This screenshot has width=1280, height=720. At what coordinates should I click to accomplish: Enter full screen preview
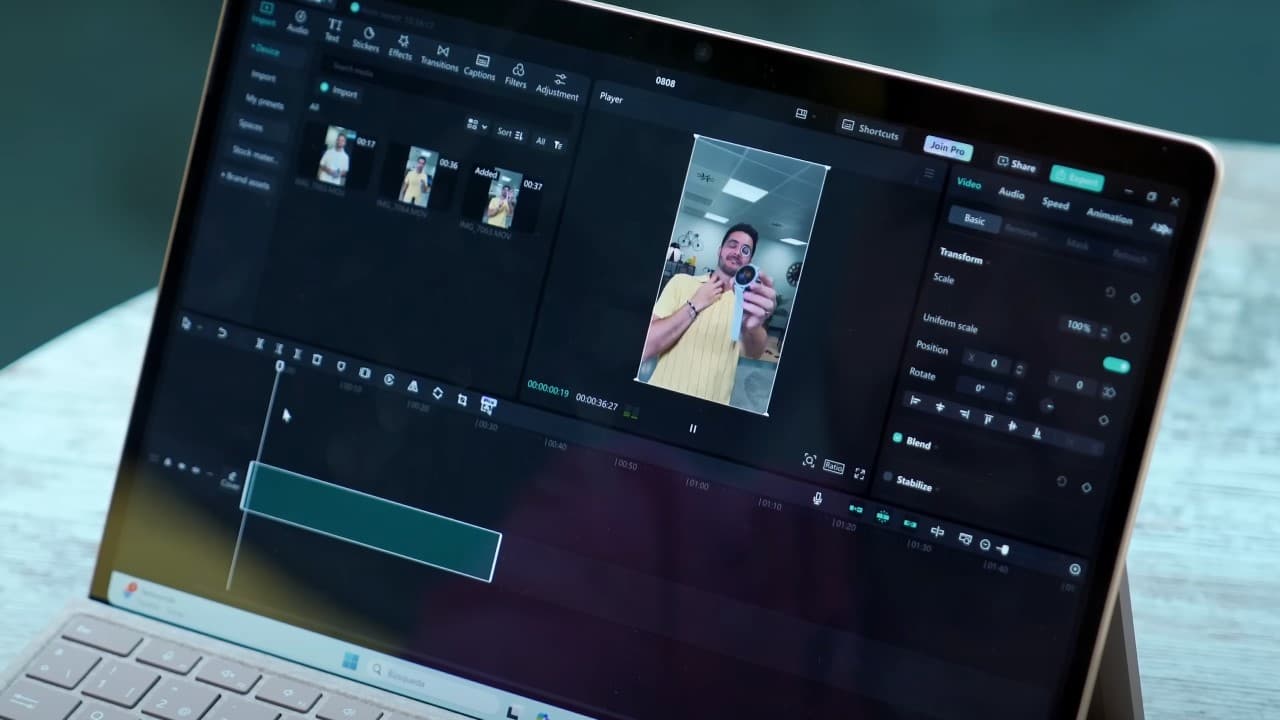click(859, 474)
